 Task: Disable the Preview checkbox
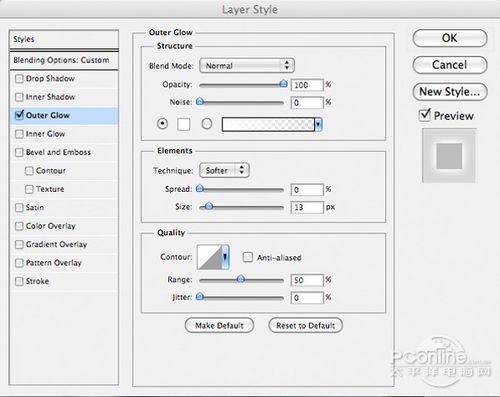pos(425,115)
